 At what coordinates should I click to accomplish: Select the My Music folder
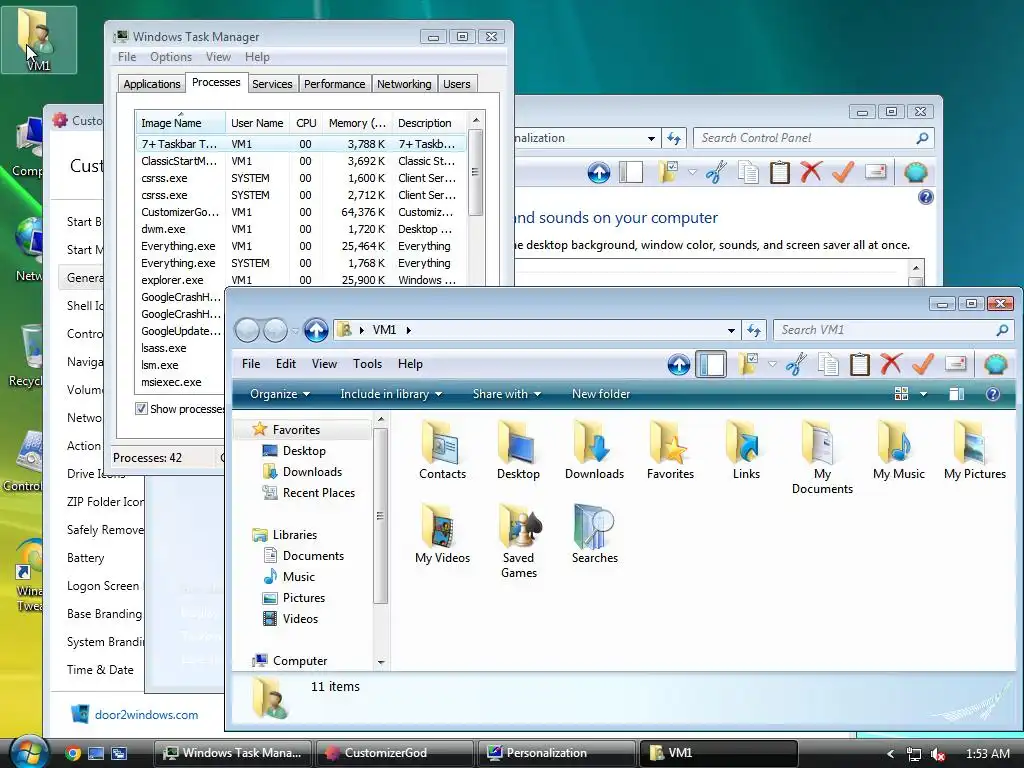(899, 451)
